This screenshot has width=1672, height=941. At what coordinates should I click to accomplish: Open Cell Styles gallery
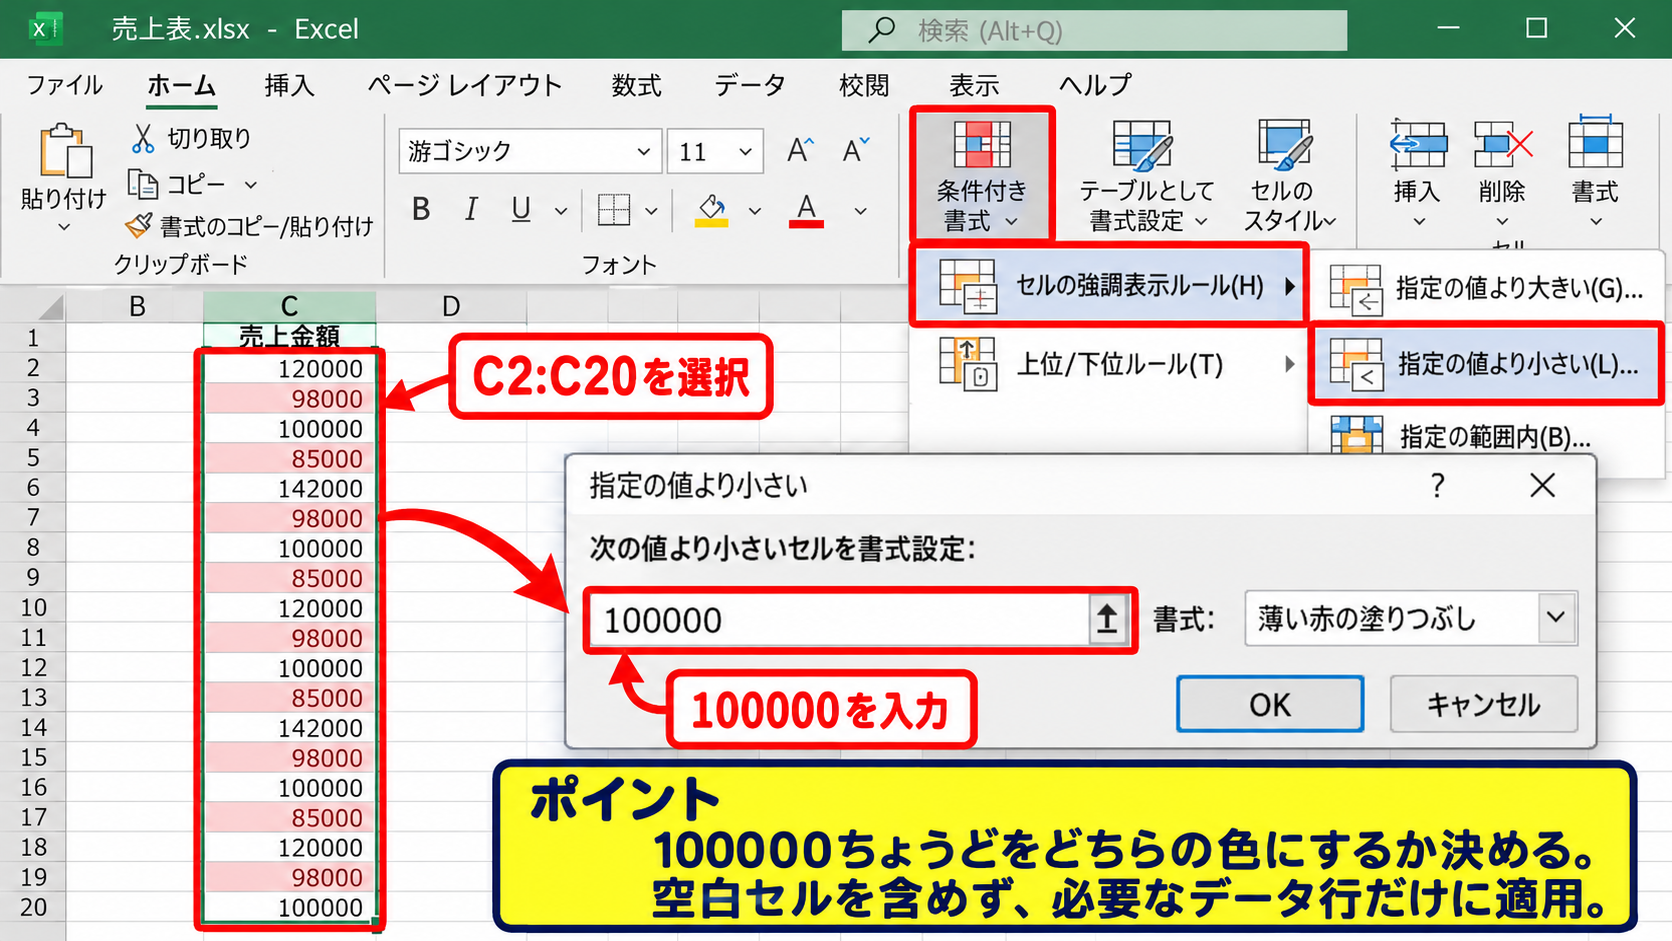pos(1289,175)
